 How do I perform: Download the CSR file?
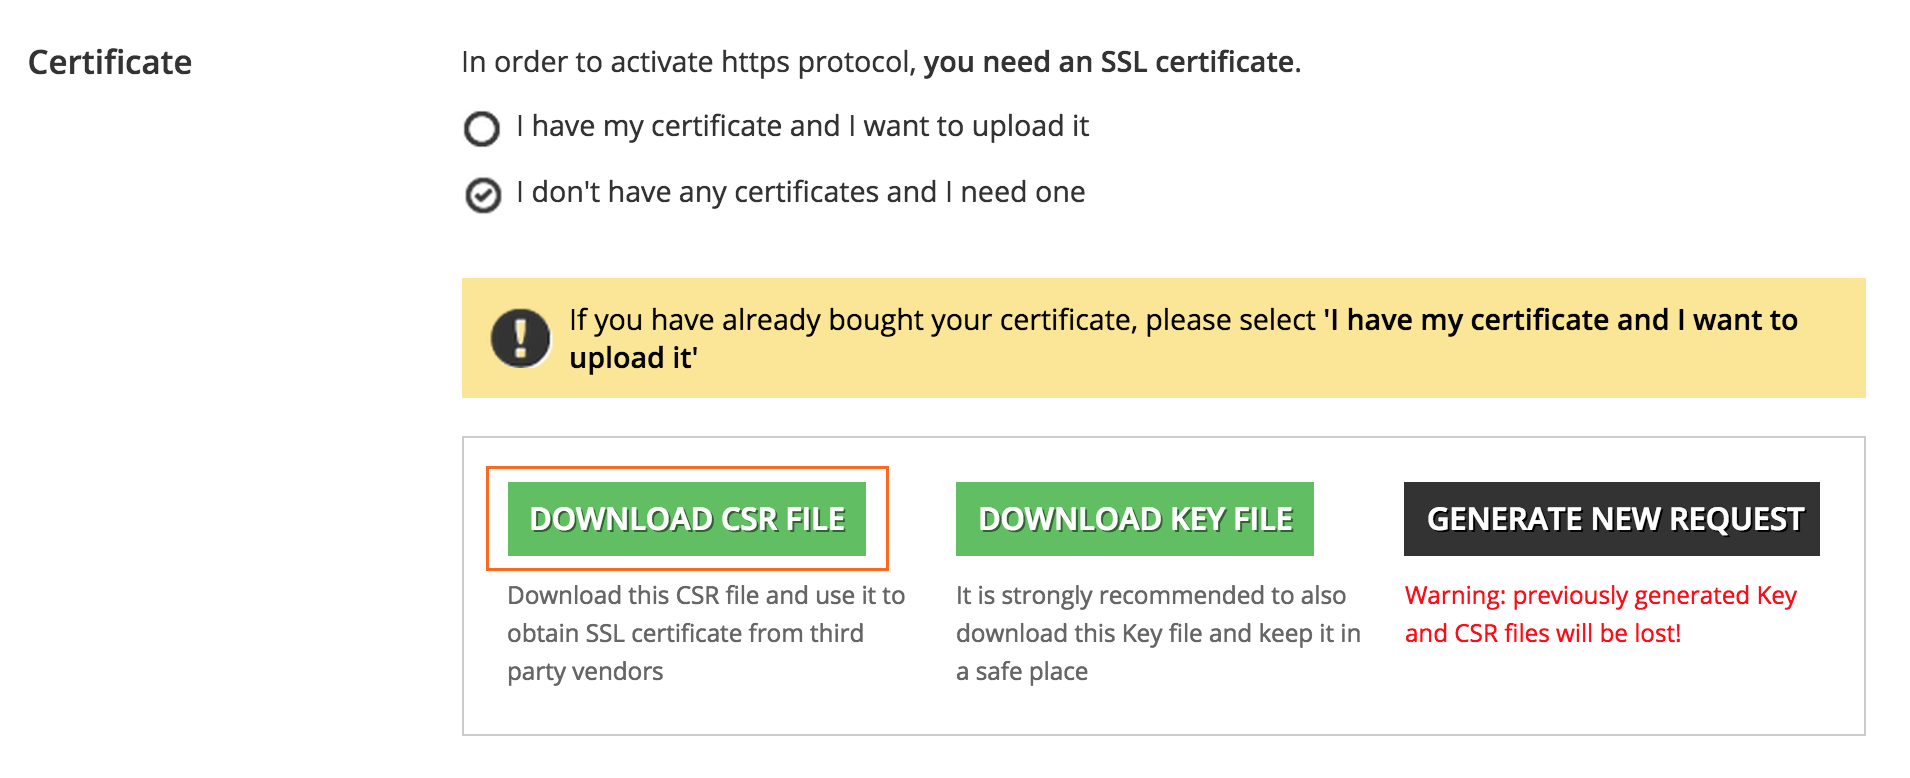pyautogui.click(x=687, y=519)
